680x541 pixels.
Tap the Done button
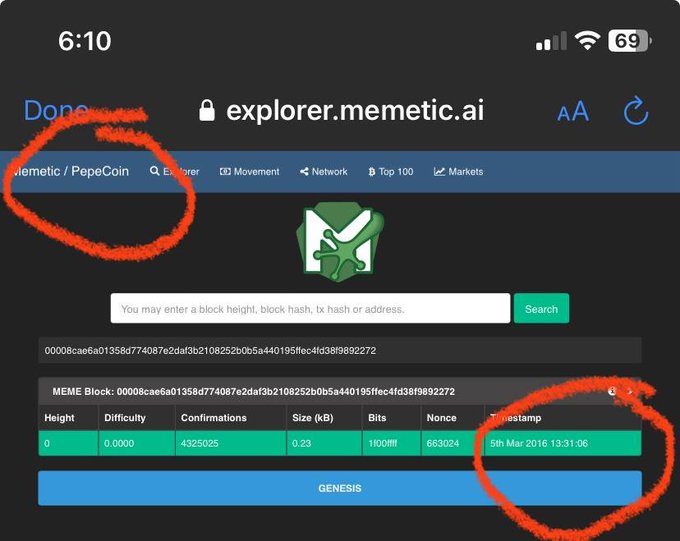point(56,110)
